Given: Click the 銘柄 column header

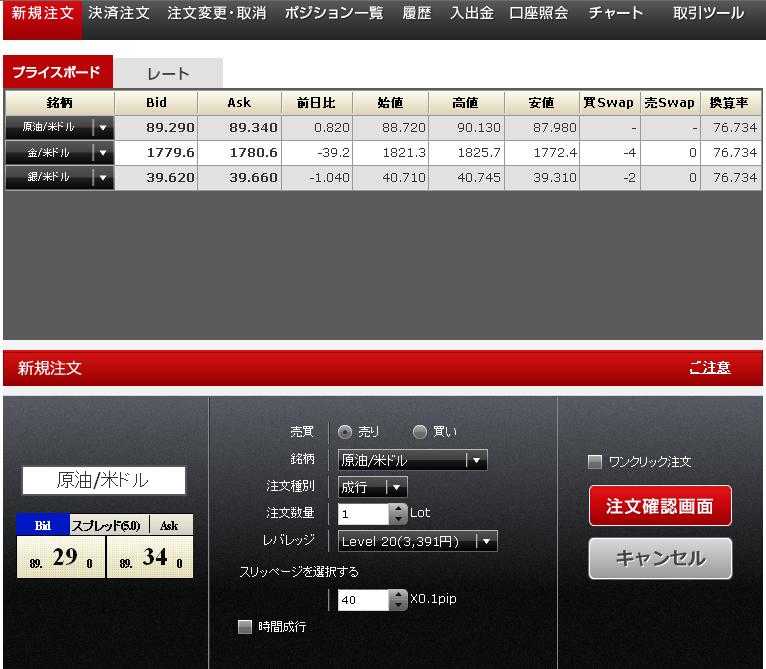Looking at the screenshot, I should point(60,103).
